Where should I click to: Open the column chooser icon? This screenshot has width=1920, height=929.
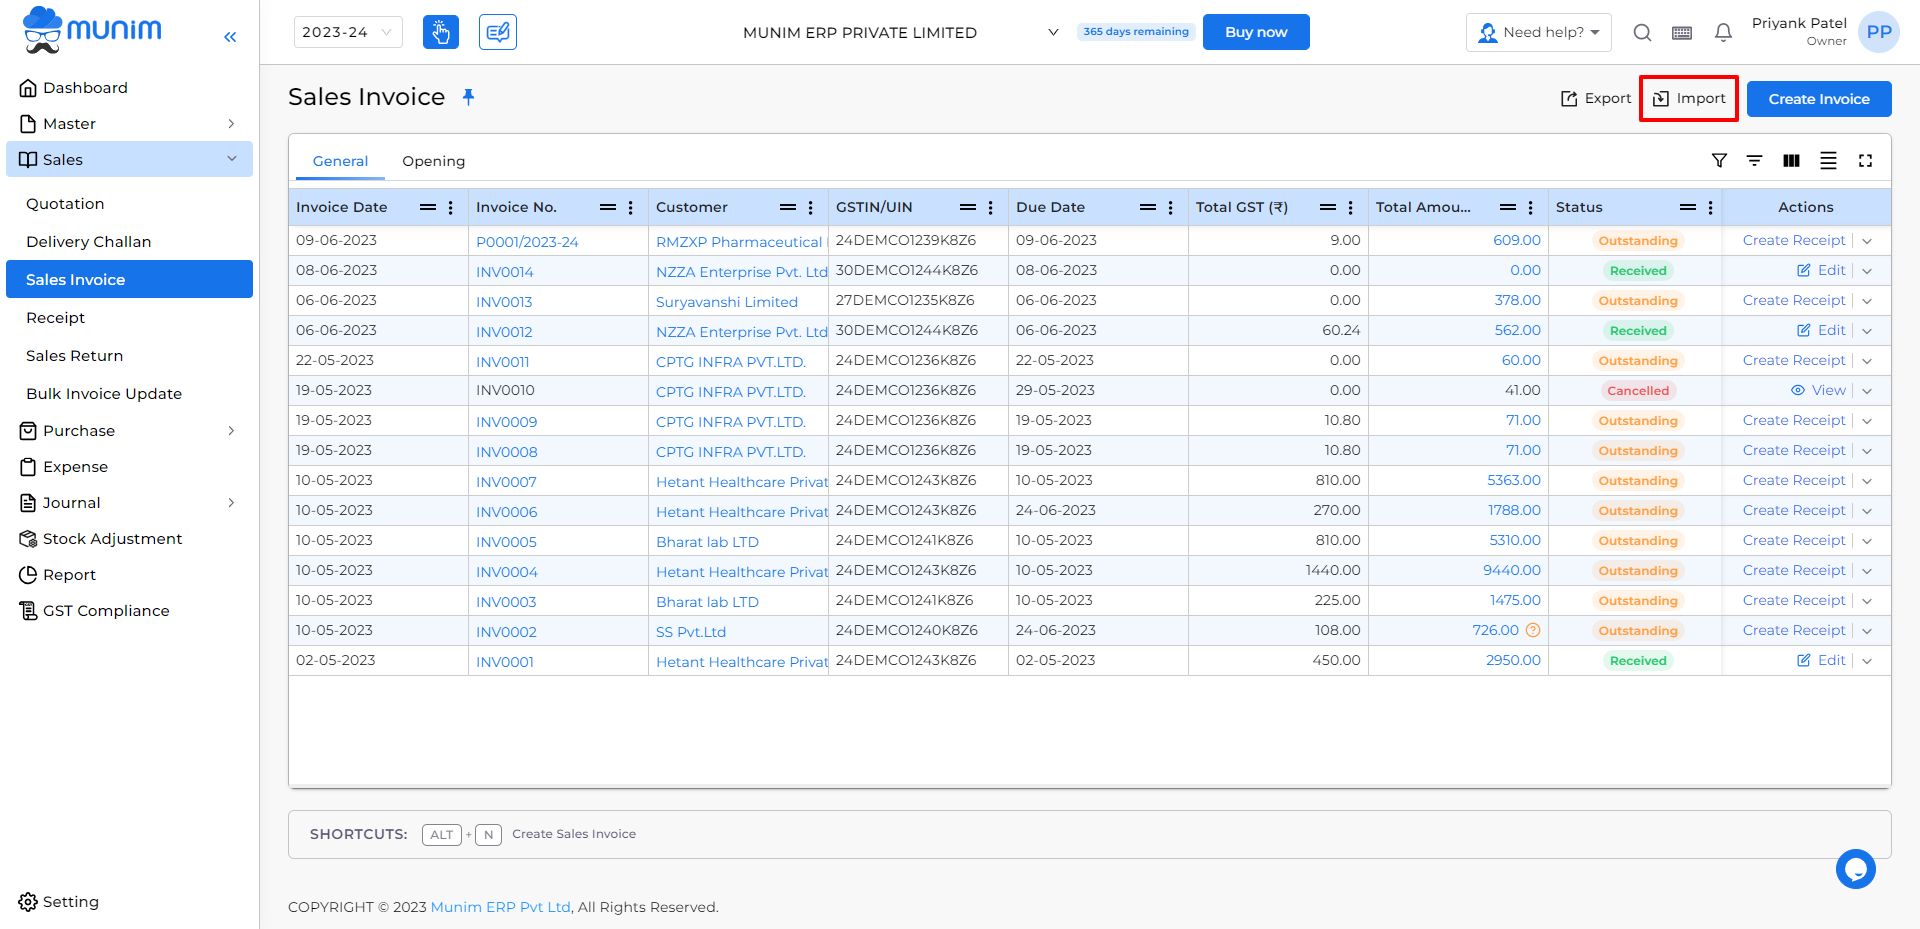click(x=1791, y=160)
